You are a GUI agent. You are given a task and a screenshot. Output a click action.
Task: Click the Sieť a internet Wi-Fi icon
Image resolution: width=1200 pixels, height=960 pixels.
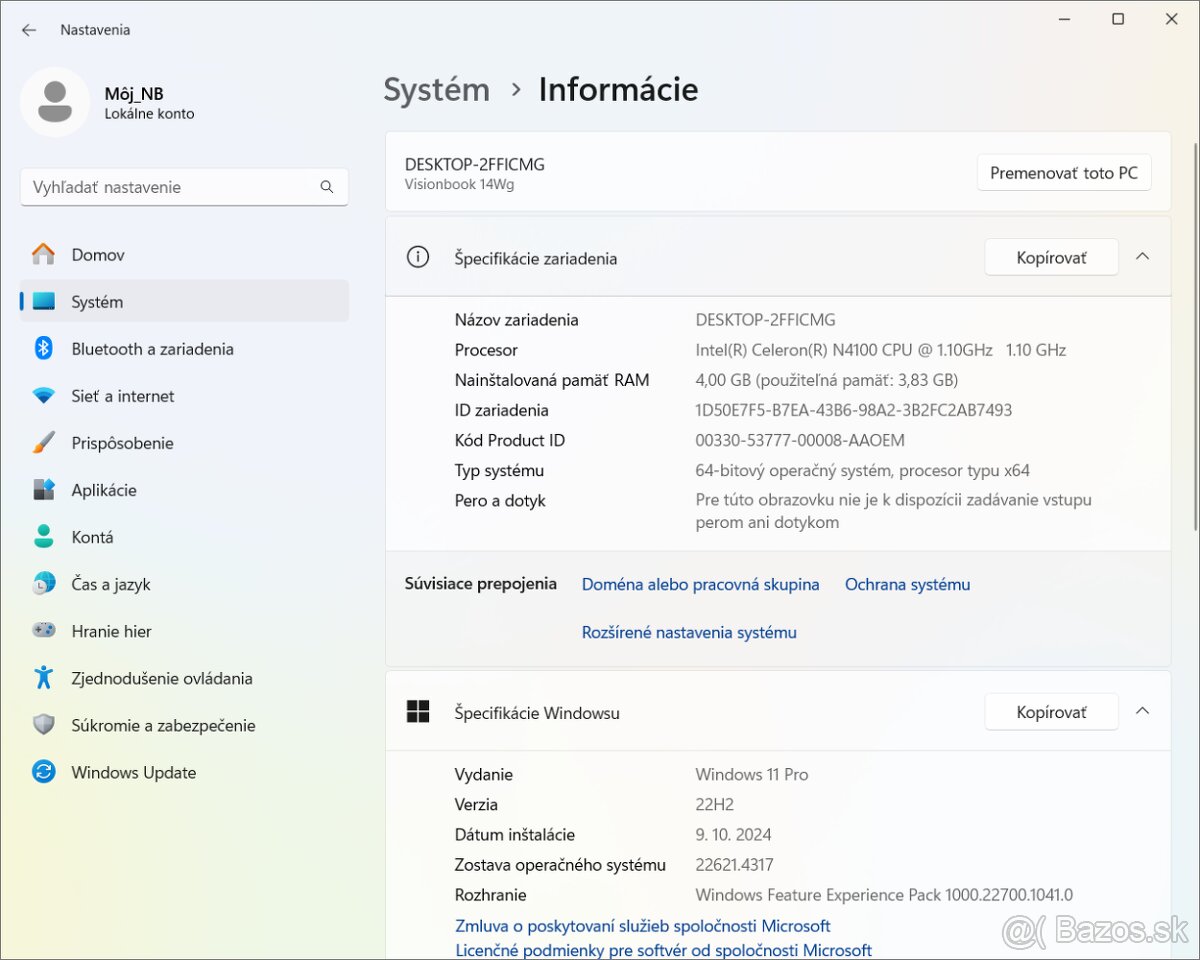[x=43, y=396]
